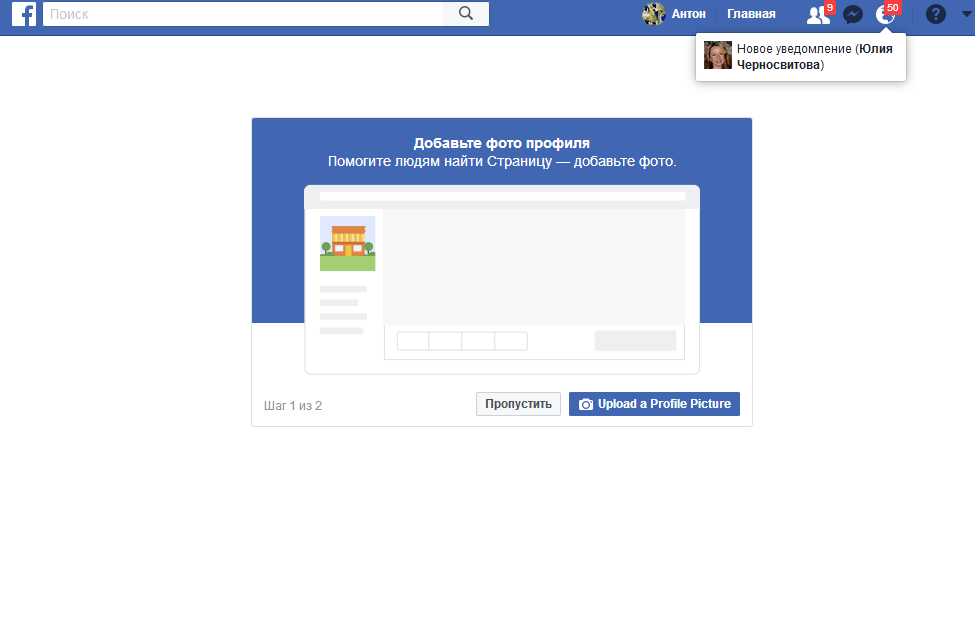This screenshot has height=639, width=975.
Task: Open the Messenger icon
Action: point(853,14)
